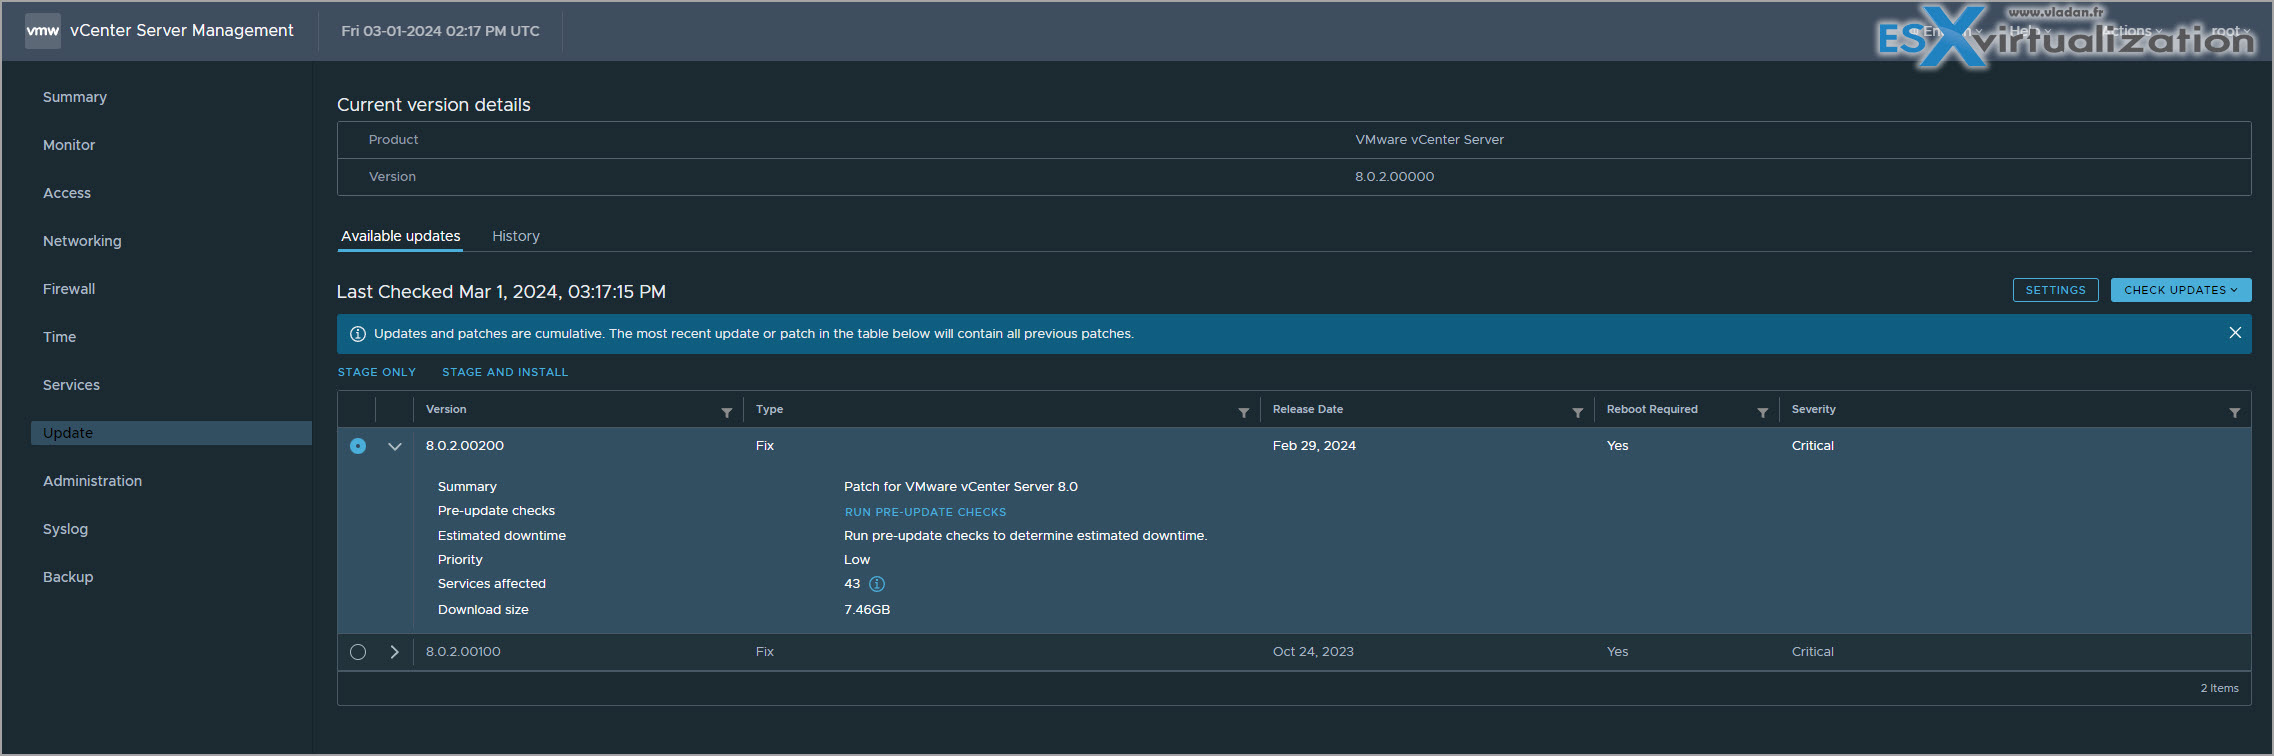Click the Settings button
Viewport: 2274px width, 756px height.
(x=2055, y=290)
